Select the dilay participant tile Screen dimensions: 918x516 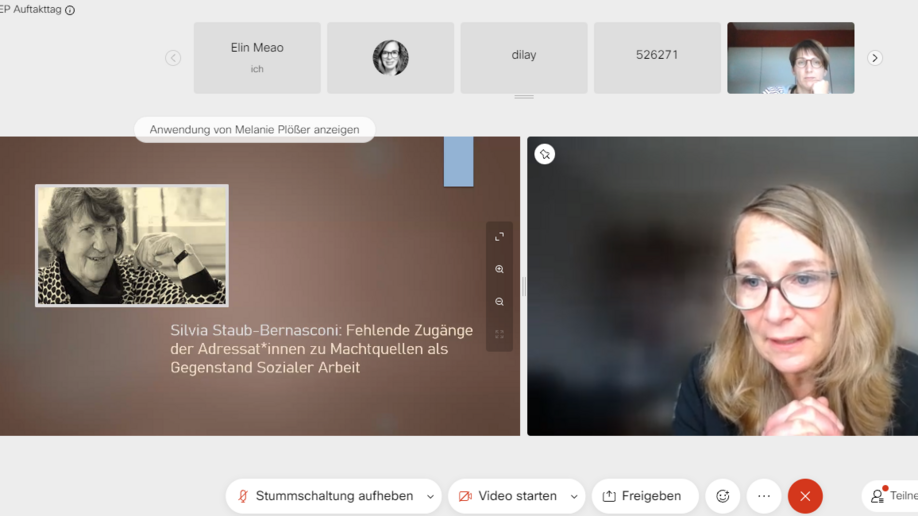(x=524, y=57)
